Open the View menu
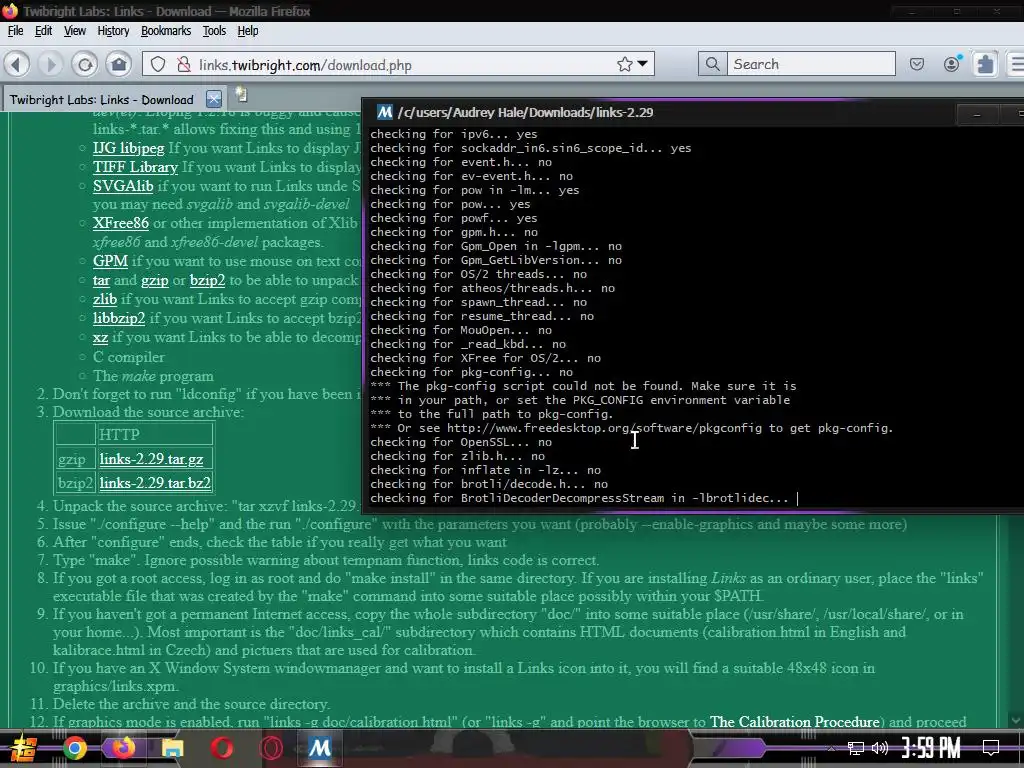This screenshot has width=1024, height=768. 74,31
